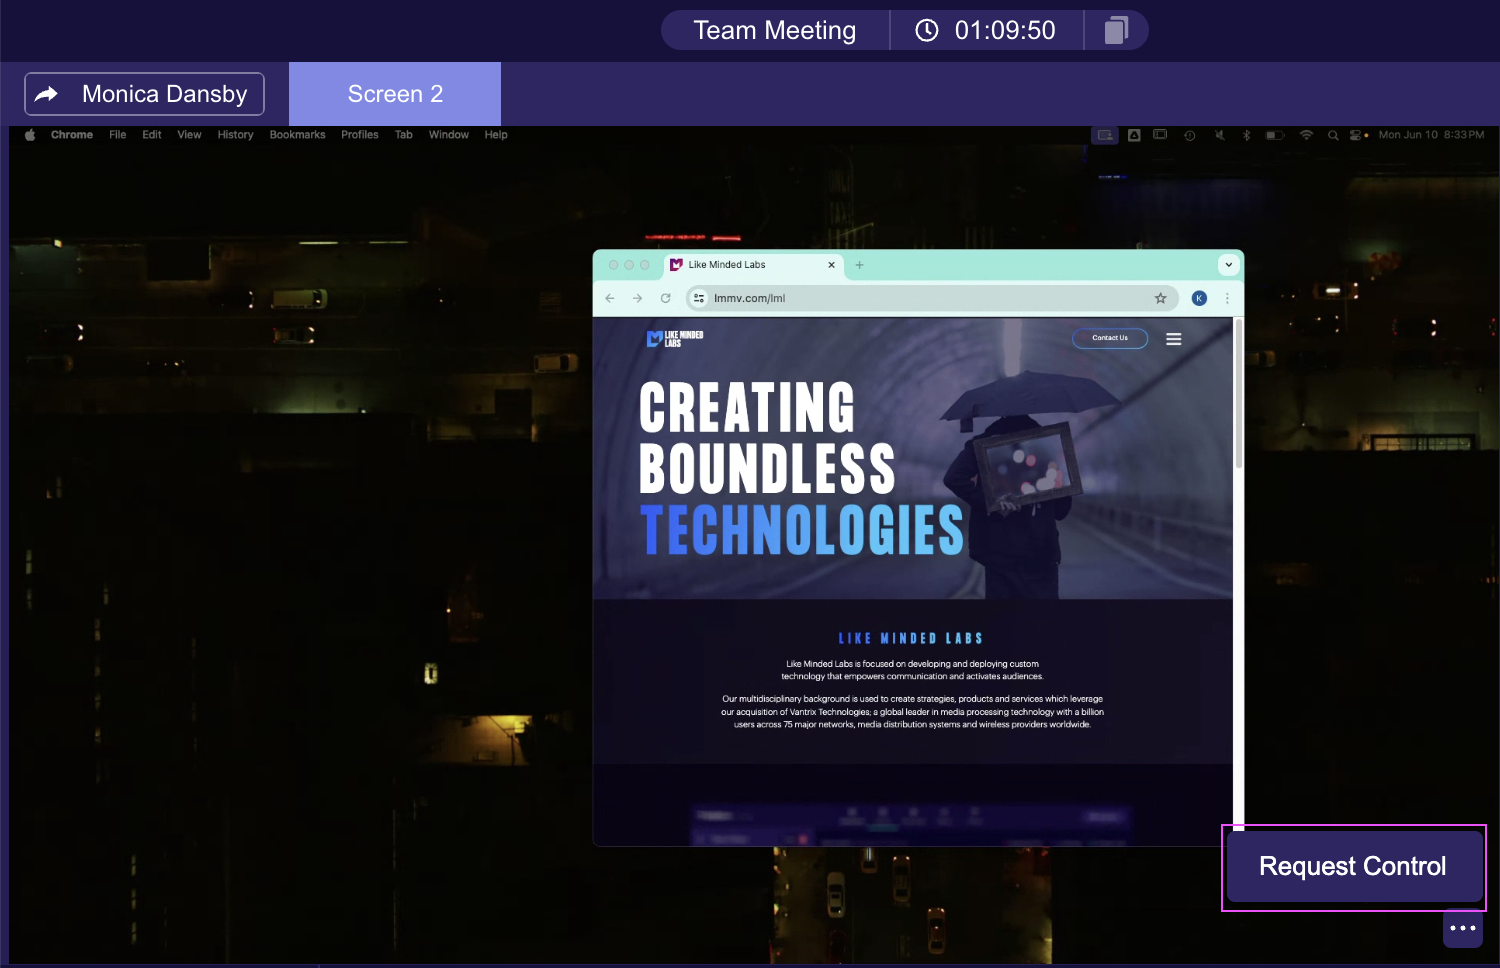1500x968 pixels.
Task: Open the Chrome menu in menu bar
Action: (x=72, y=135)
